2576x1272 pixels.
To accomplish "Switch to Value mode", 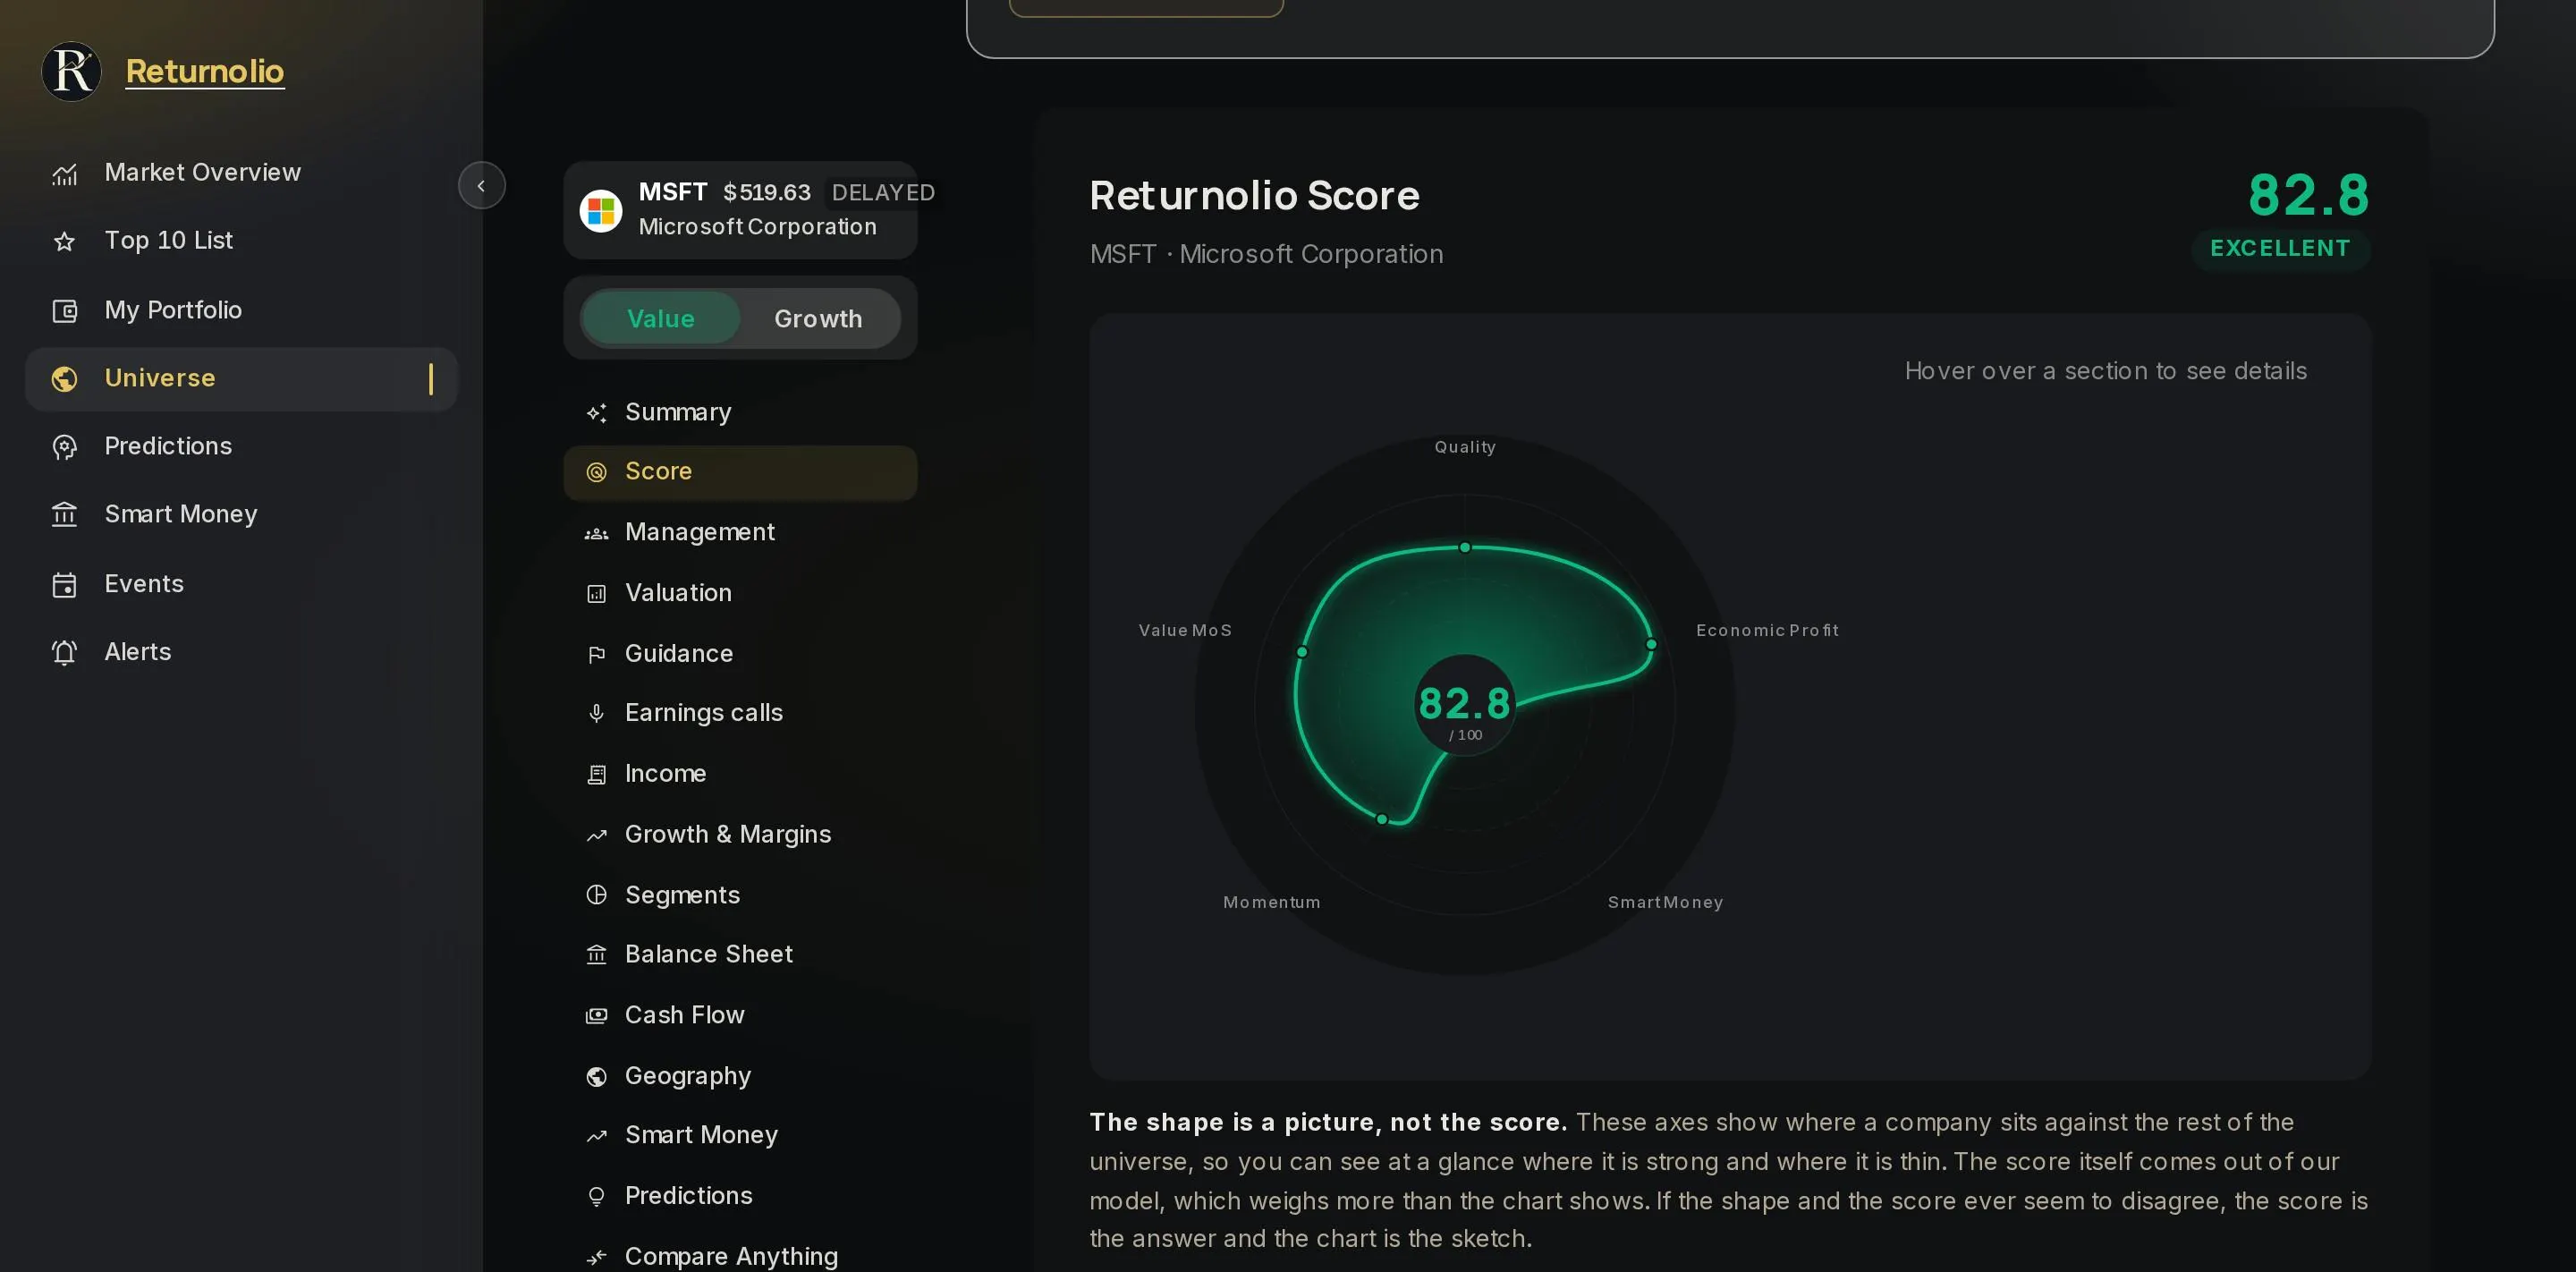I will [x=661, y=319].
